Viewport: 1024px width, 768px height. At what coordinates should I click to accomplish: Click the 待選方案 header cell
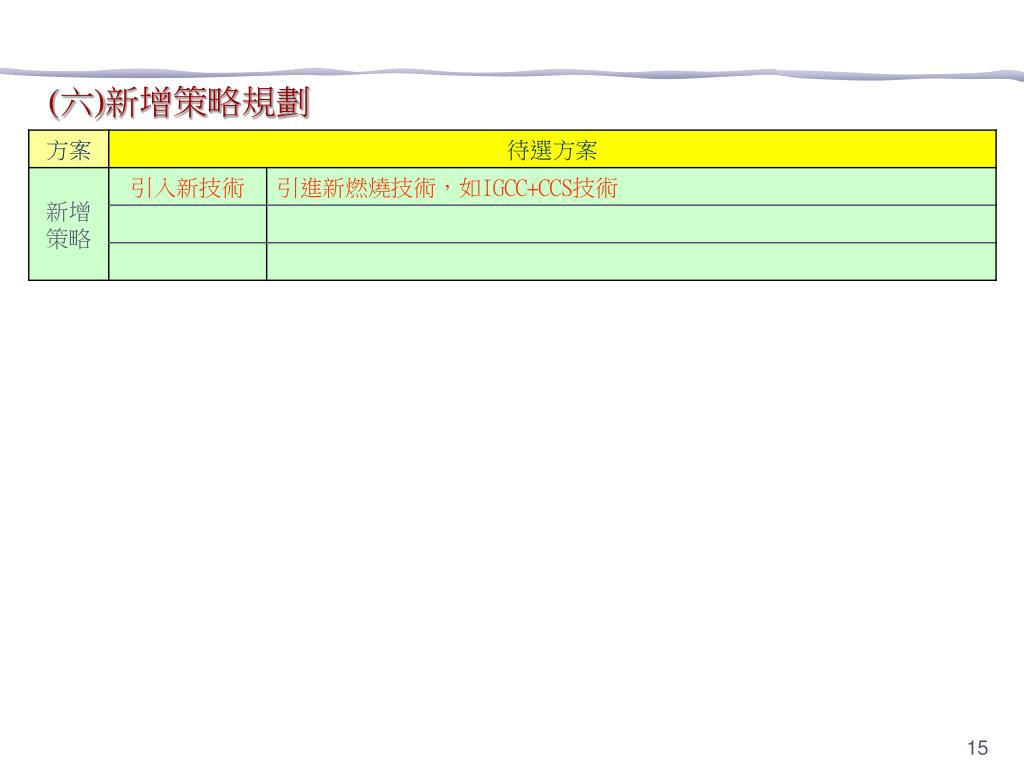552,150
